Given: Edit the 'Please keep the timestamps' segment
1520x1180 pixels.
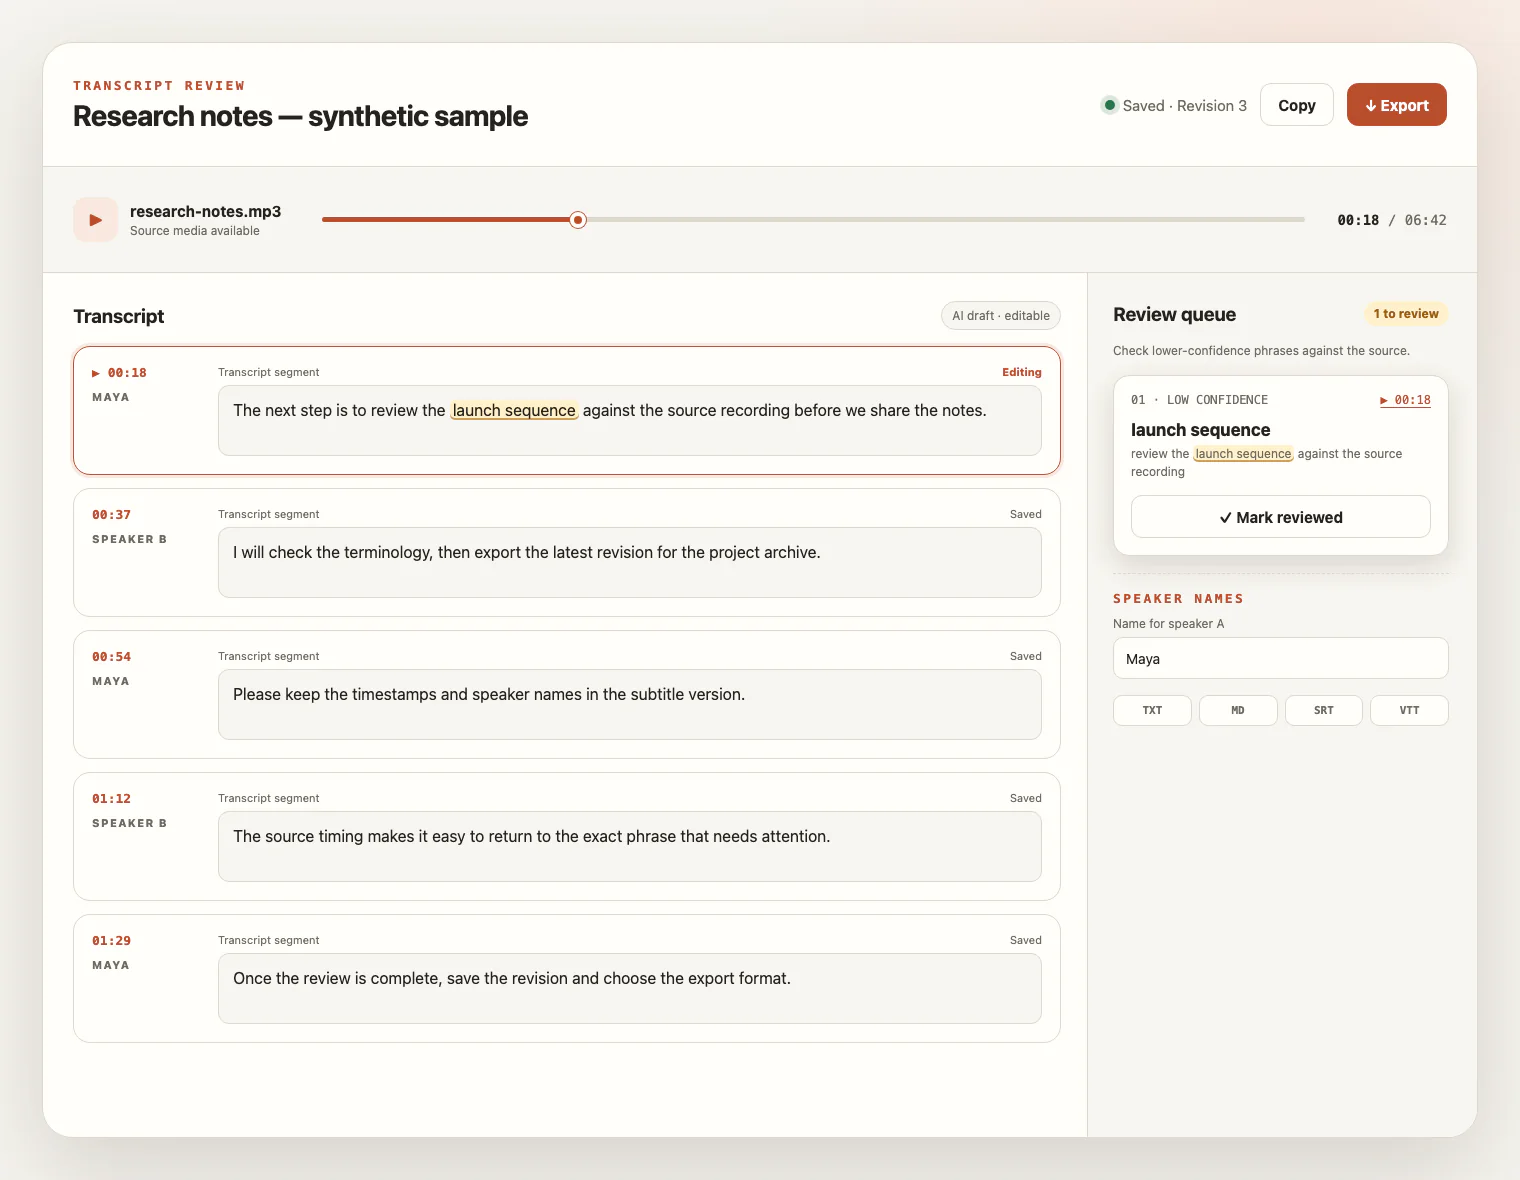Looking at the screenshot, I should click(630, 704).
